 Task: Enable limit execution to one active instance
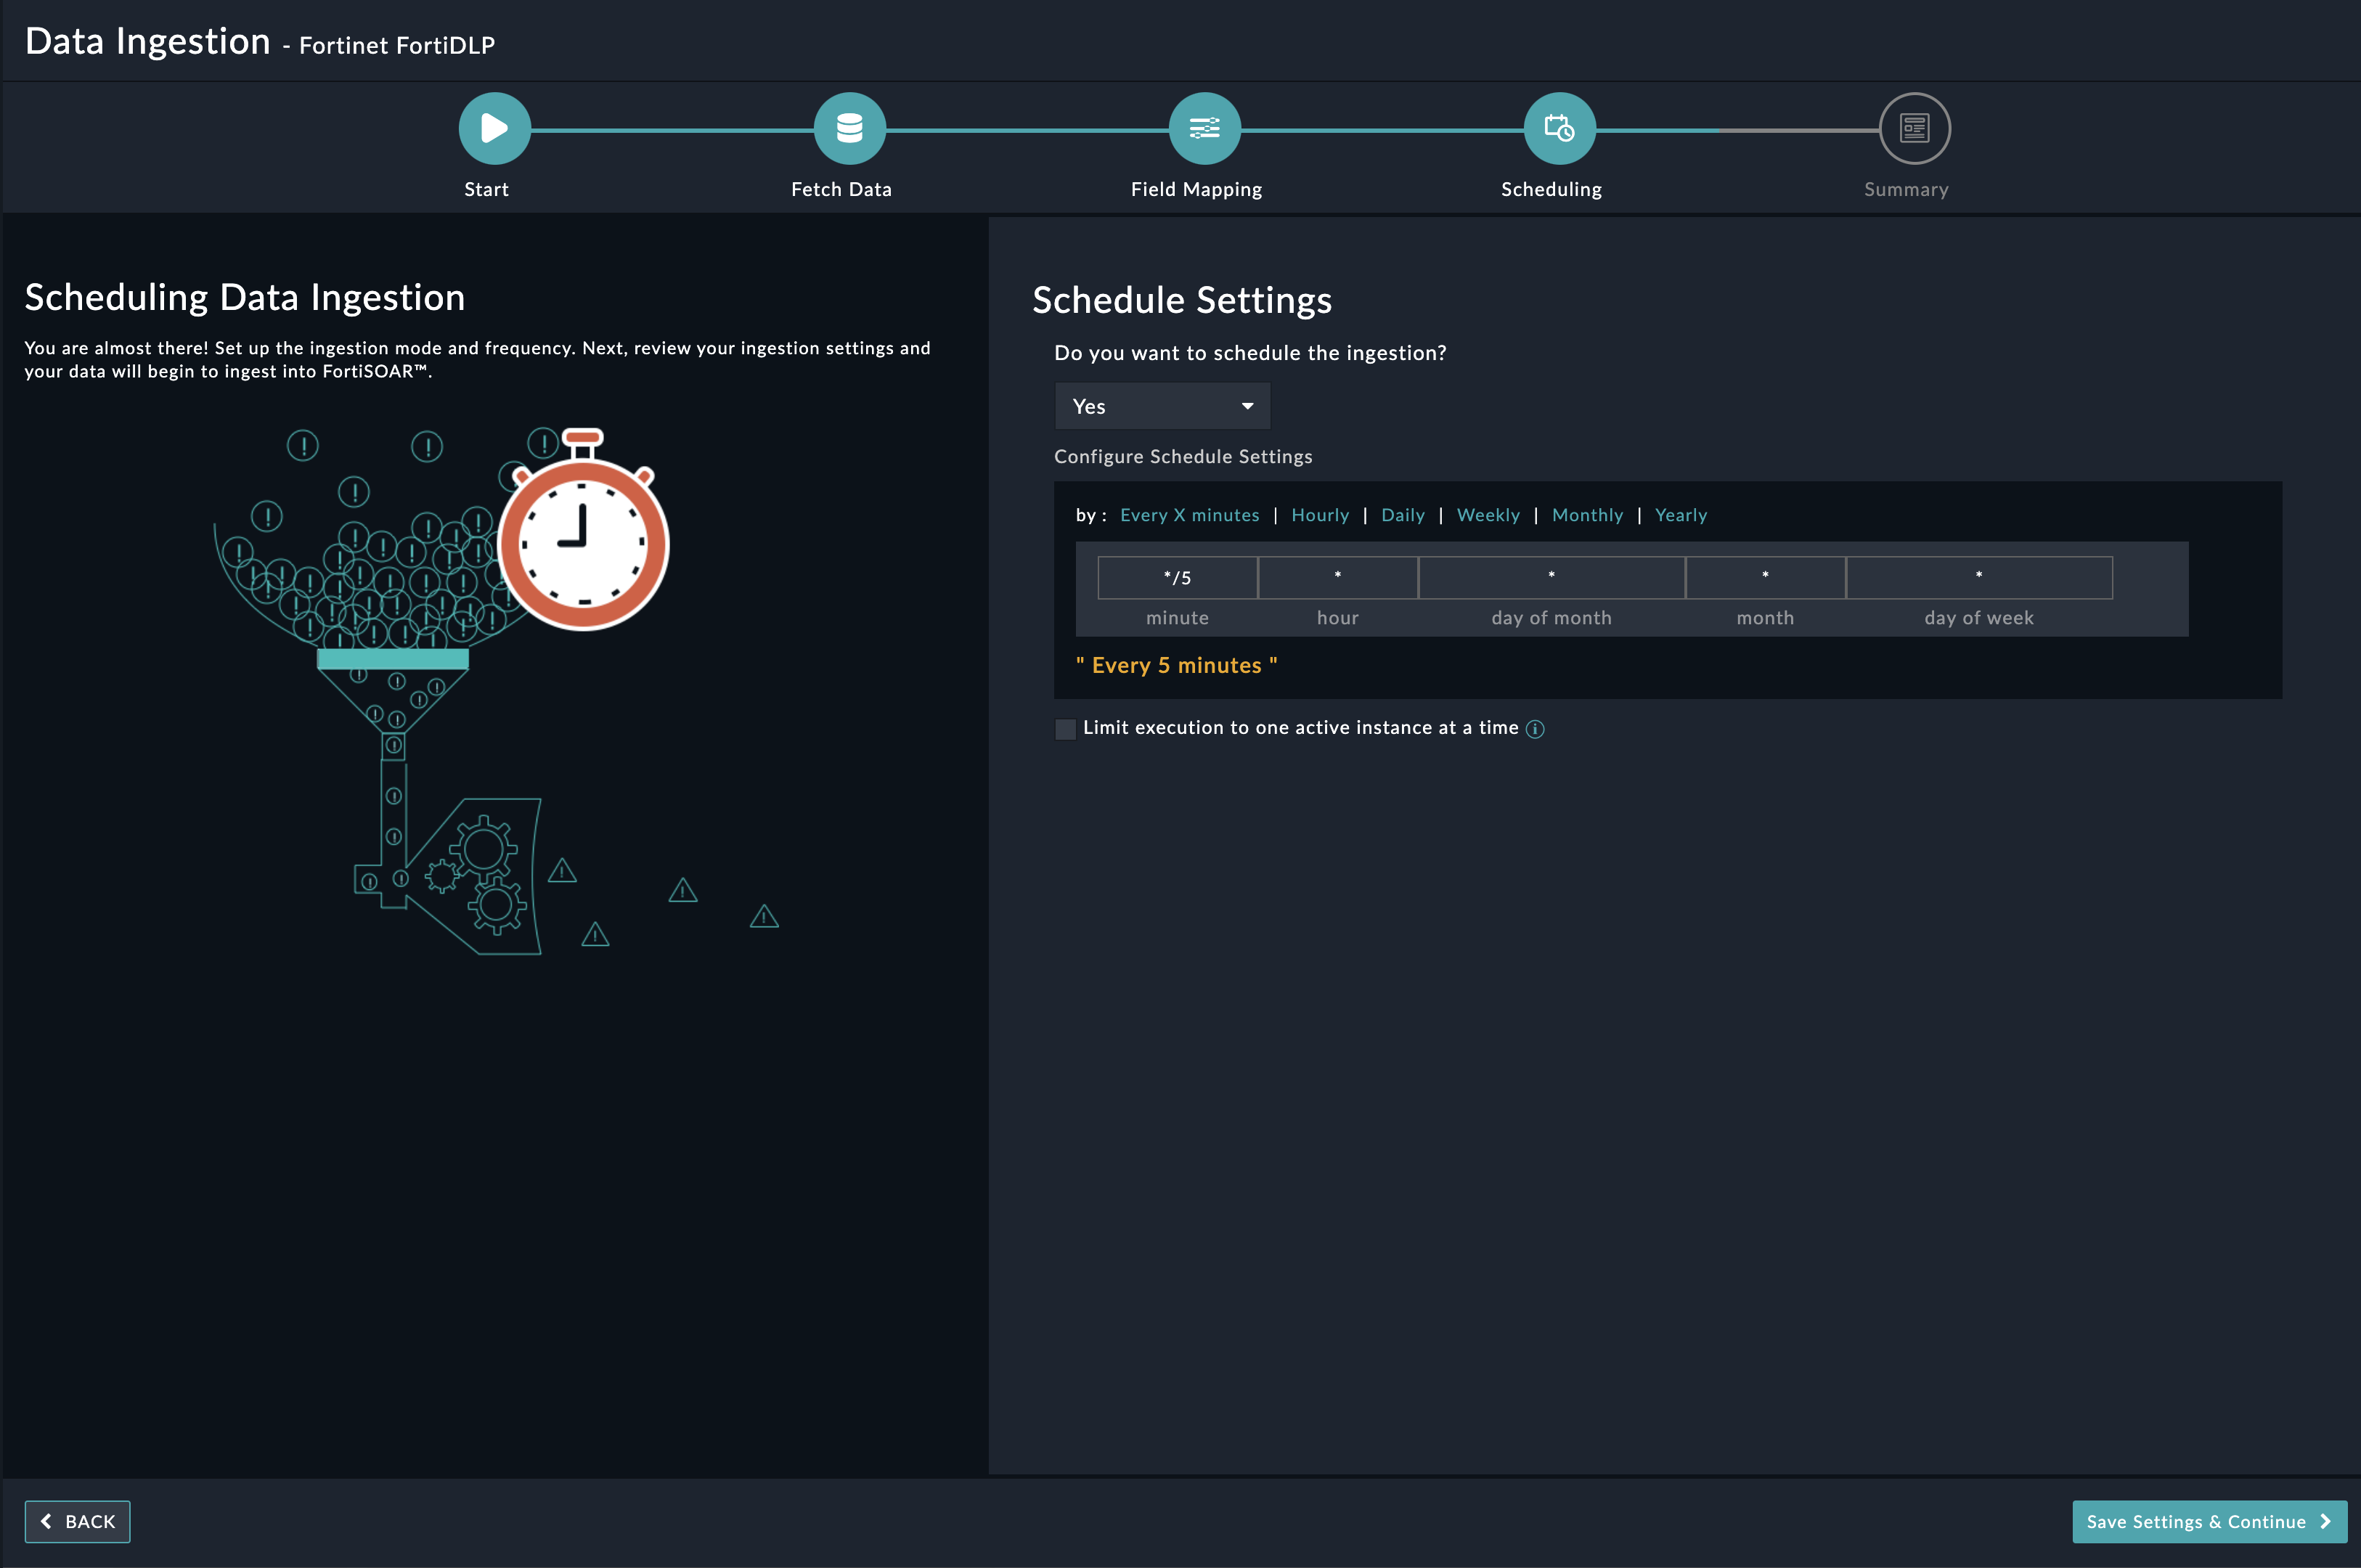[x=1064, y=729]
